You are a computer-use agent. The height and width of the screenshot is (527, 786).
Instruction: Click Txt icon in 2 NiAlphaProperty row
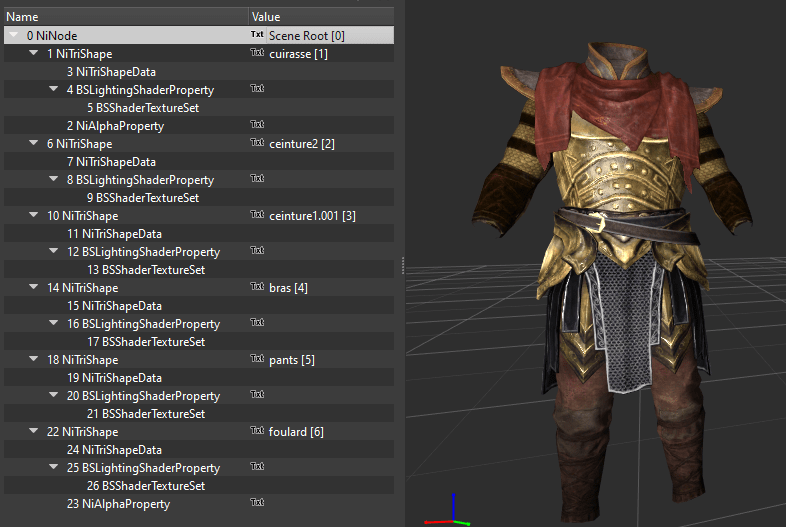click(x=257, y=125)
